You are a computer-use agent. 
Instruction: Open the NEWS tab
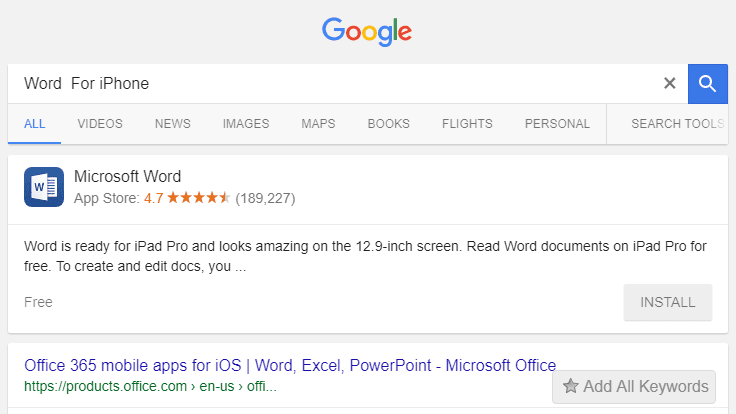172,124
